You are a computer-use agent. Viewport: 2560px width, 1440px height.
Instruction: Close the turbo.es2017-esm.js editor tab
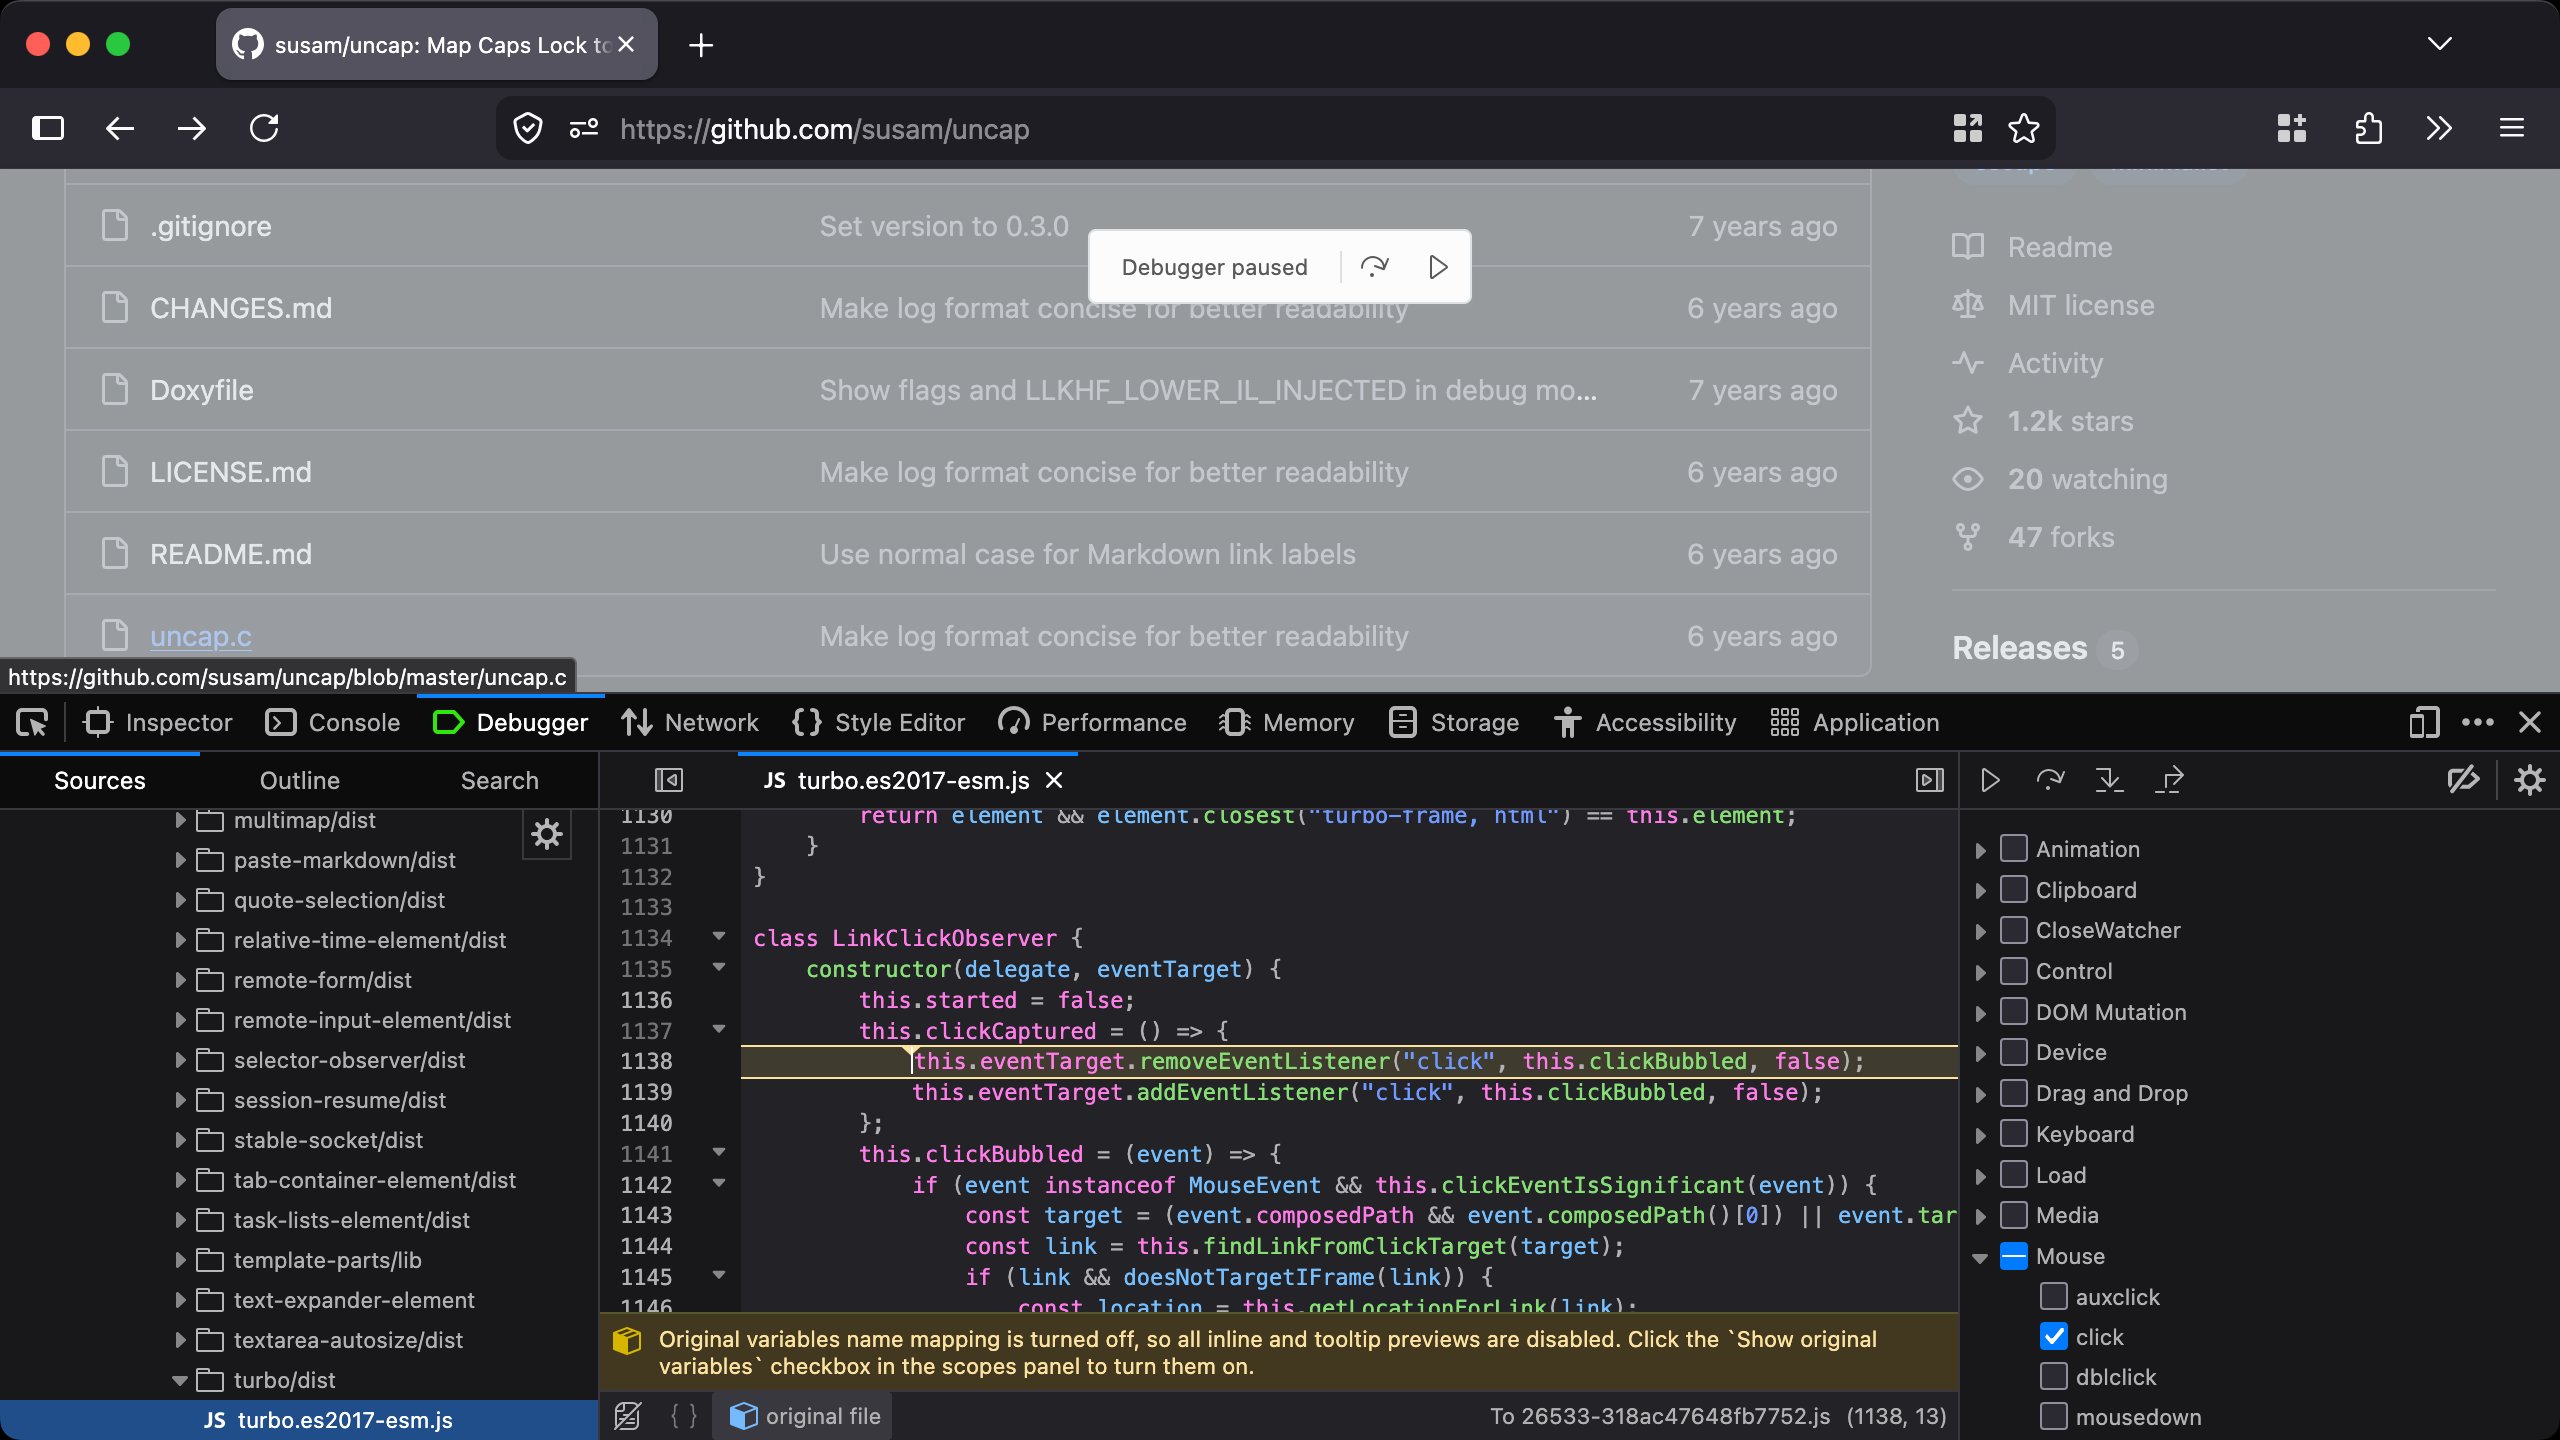[1054, 780]
